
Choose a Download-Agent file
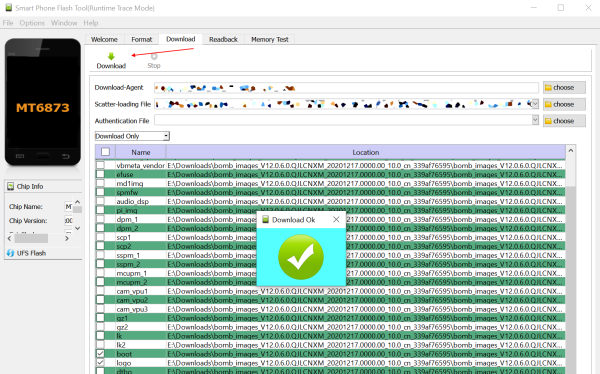(564, 87)
